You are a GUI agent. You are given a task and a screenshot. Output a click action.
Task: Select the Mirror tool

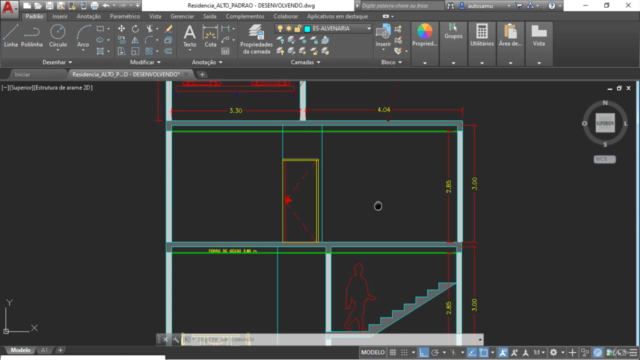click(135, 40)
